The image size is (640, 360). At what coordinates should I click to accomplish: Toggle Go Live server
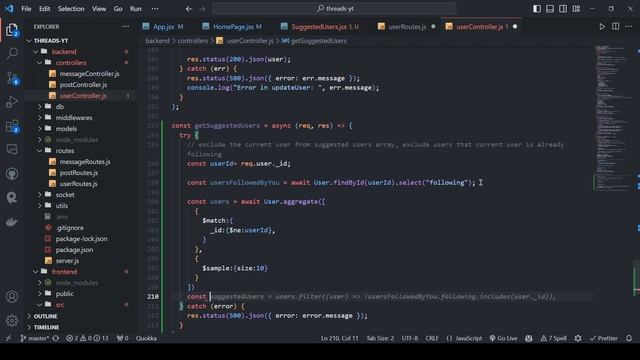pyautogui.click(x=503, y=338)
